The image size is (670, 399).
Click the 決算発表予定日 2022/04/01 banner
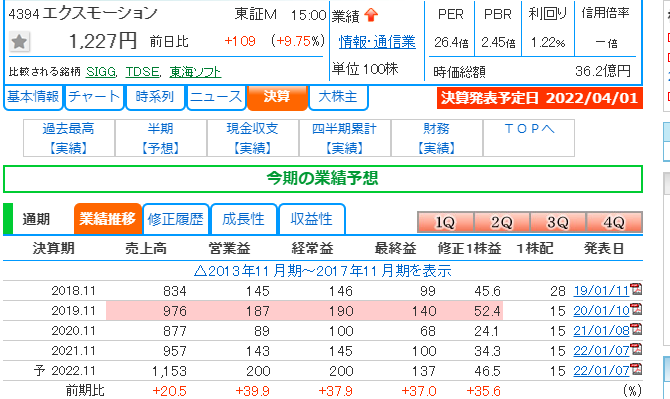tap(540, 98)
